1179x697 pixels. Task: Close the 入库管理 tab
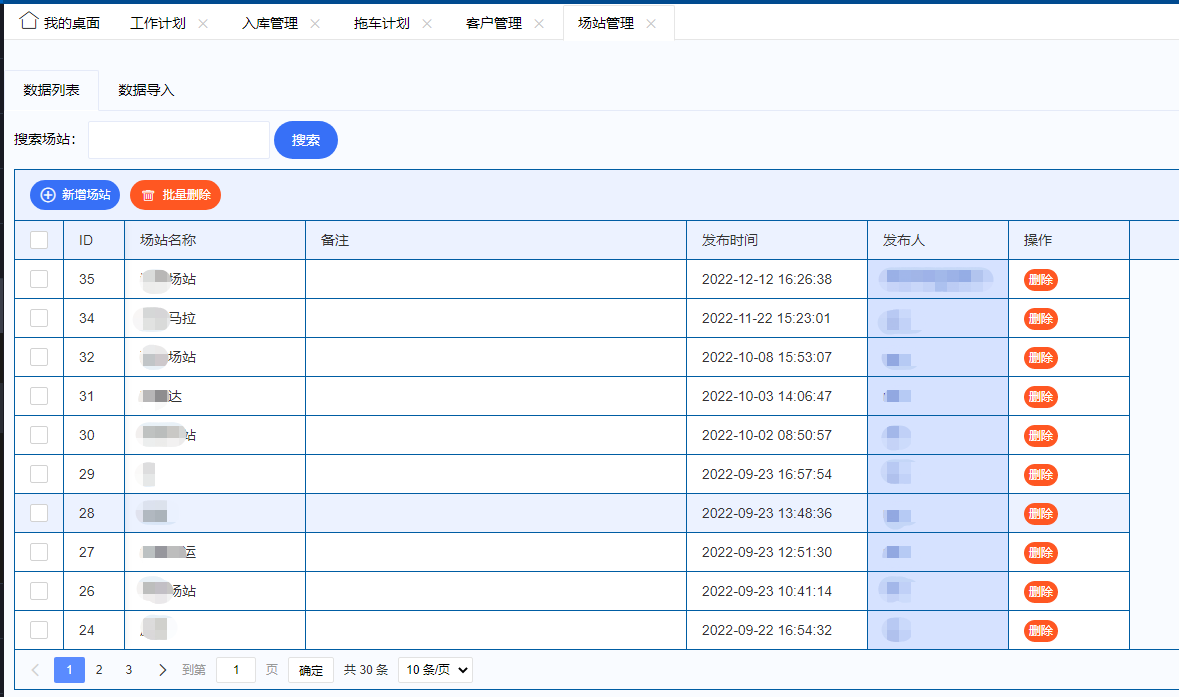click(315, 24)
